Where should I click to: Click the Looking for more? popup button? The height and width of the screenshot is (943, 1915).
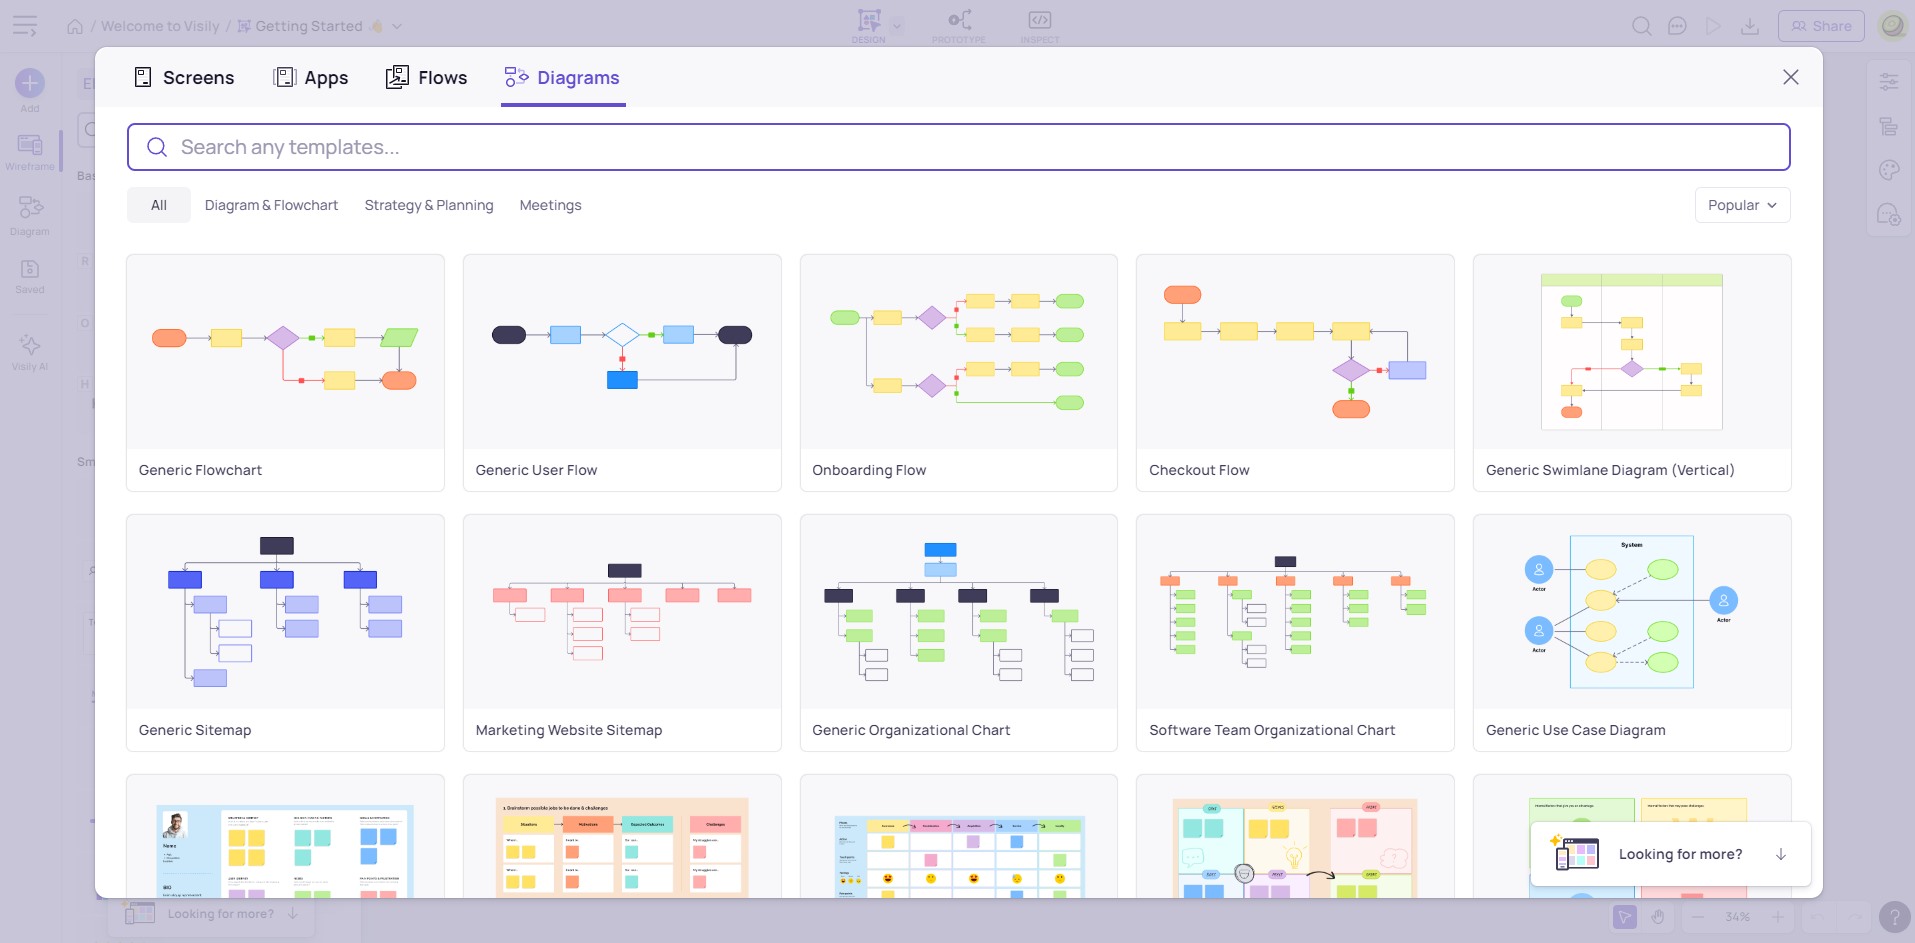[x=1671, y=854]
